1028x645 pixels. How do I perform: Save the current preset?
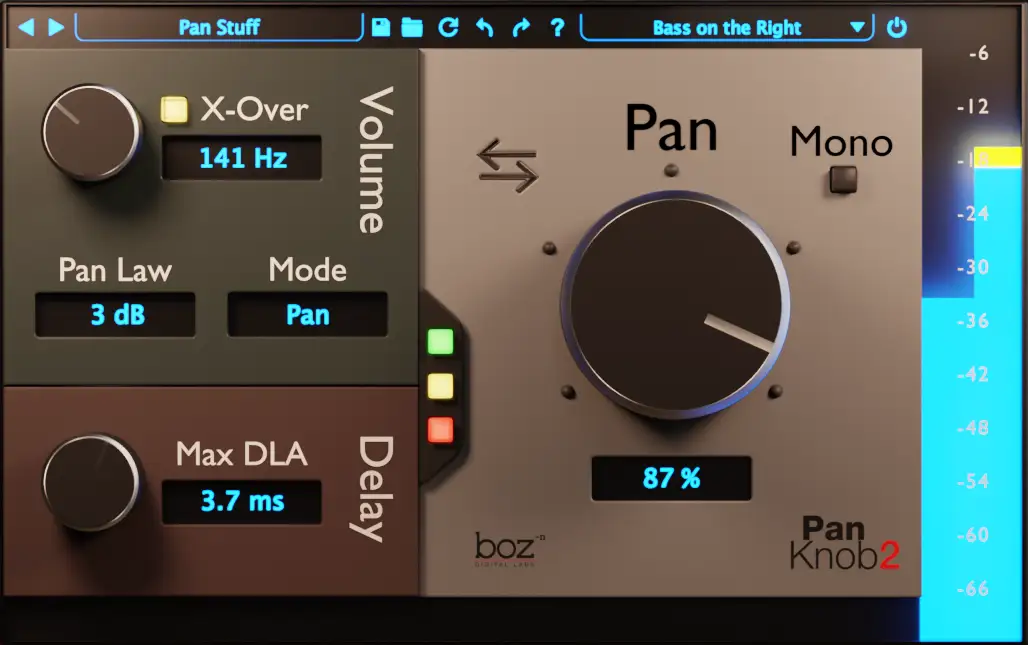[x=381, y=27]
